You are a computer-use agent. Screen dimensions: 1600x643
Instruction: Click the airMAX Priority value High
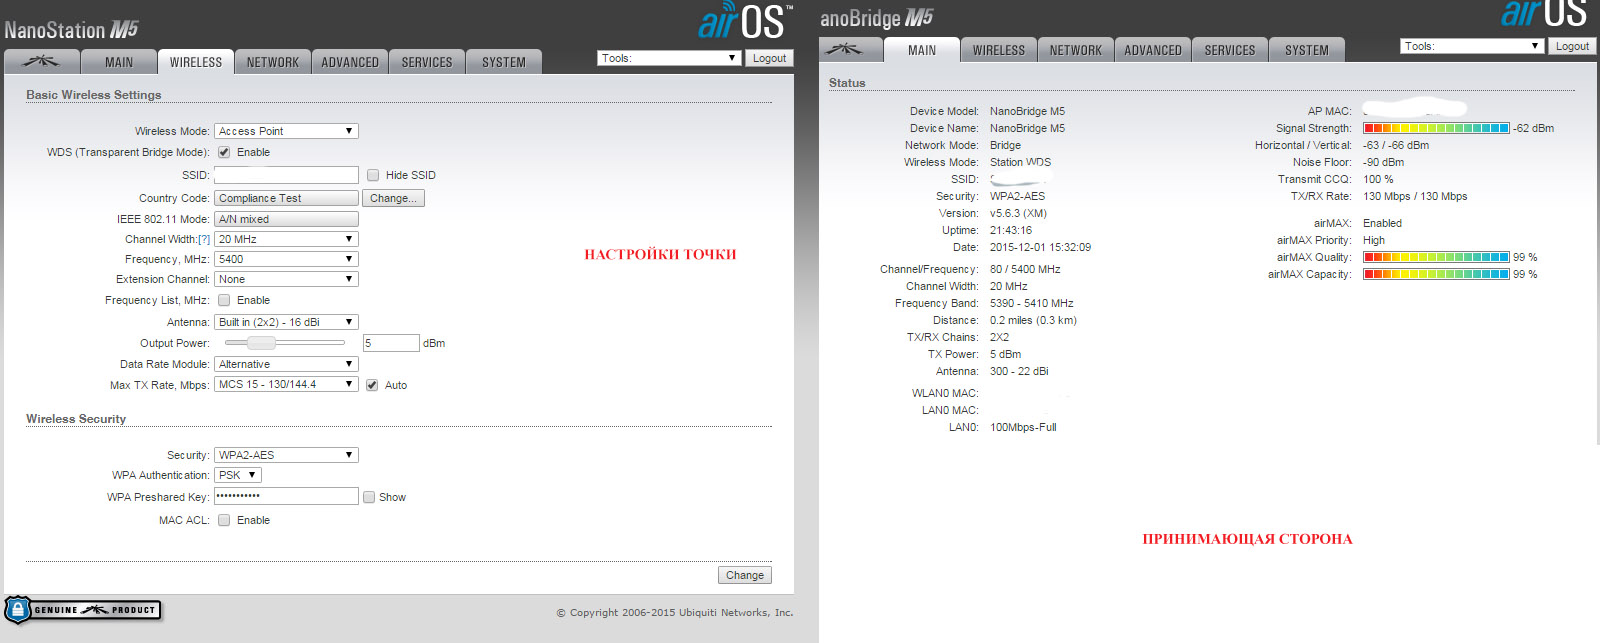coord(1374,240)
